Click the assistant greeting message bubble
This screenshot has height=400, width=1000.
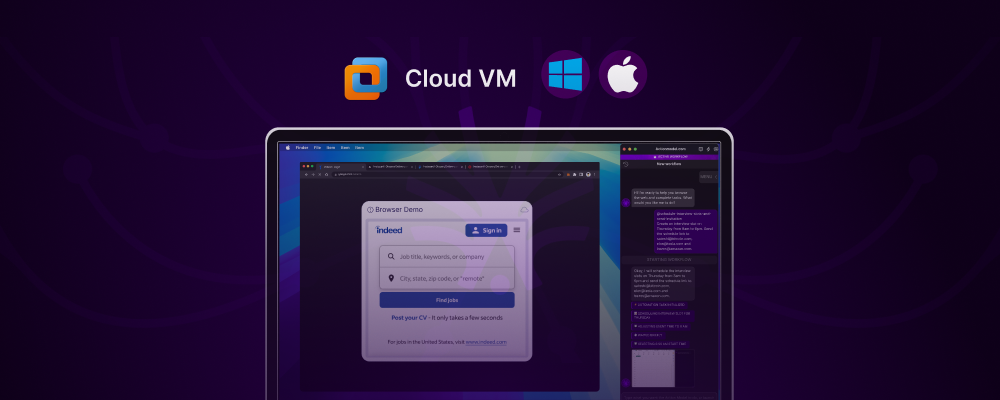[663, 198]
